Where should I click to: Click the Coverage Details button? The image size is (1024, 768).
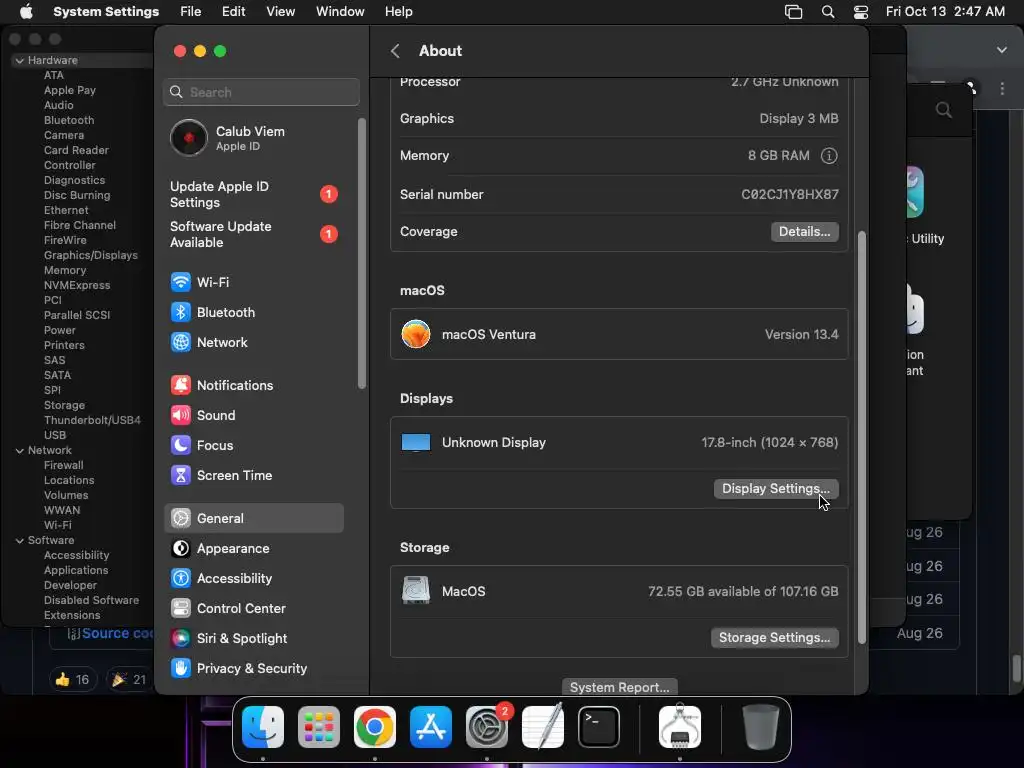pos(805,232)
